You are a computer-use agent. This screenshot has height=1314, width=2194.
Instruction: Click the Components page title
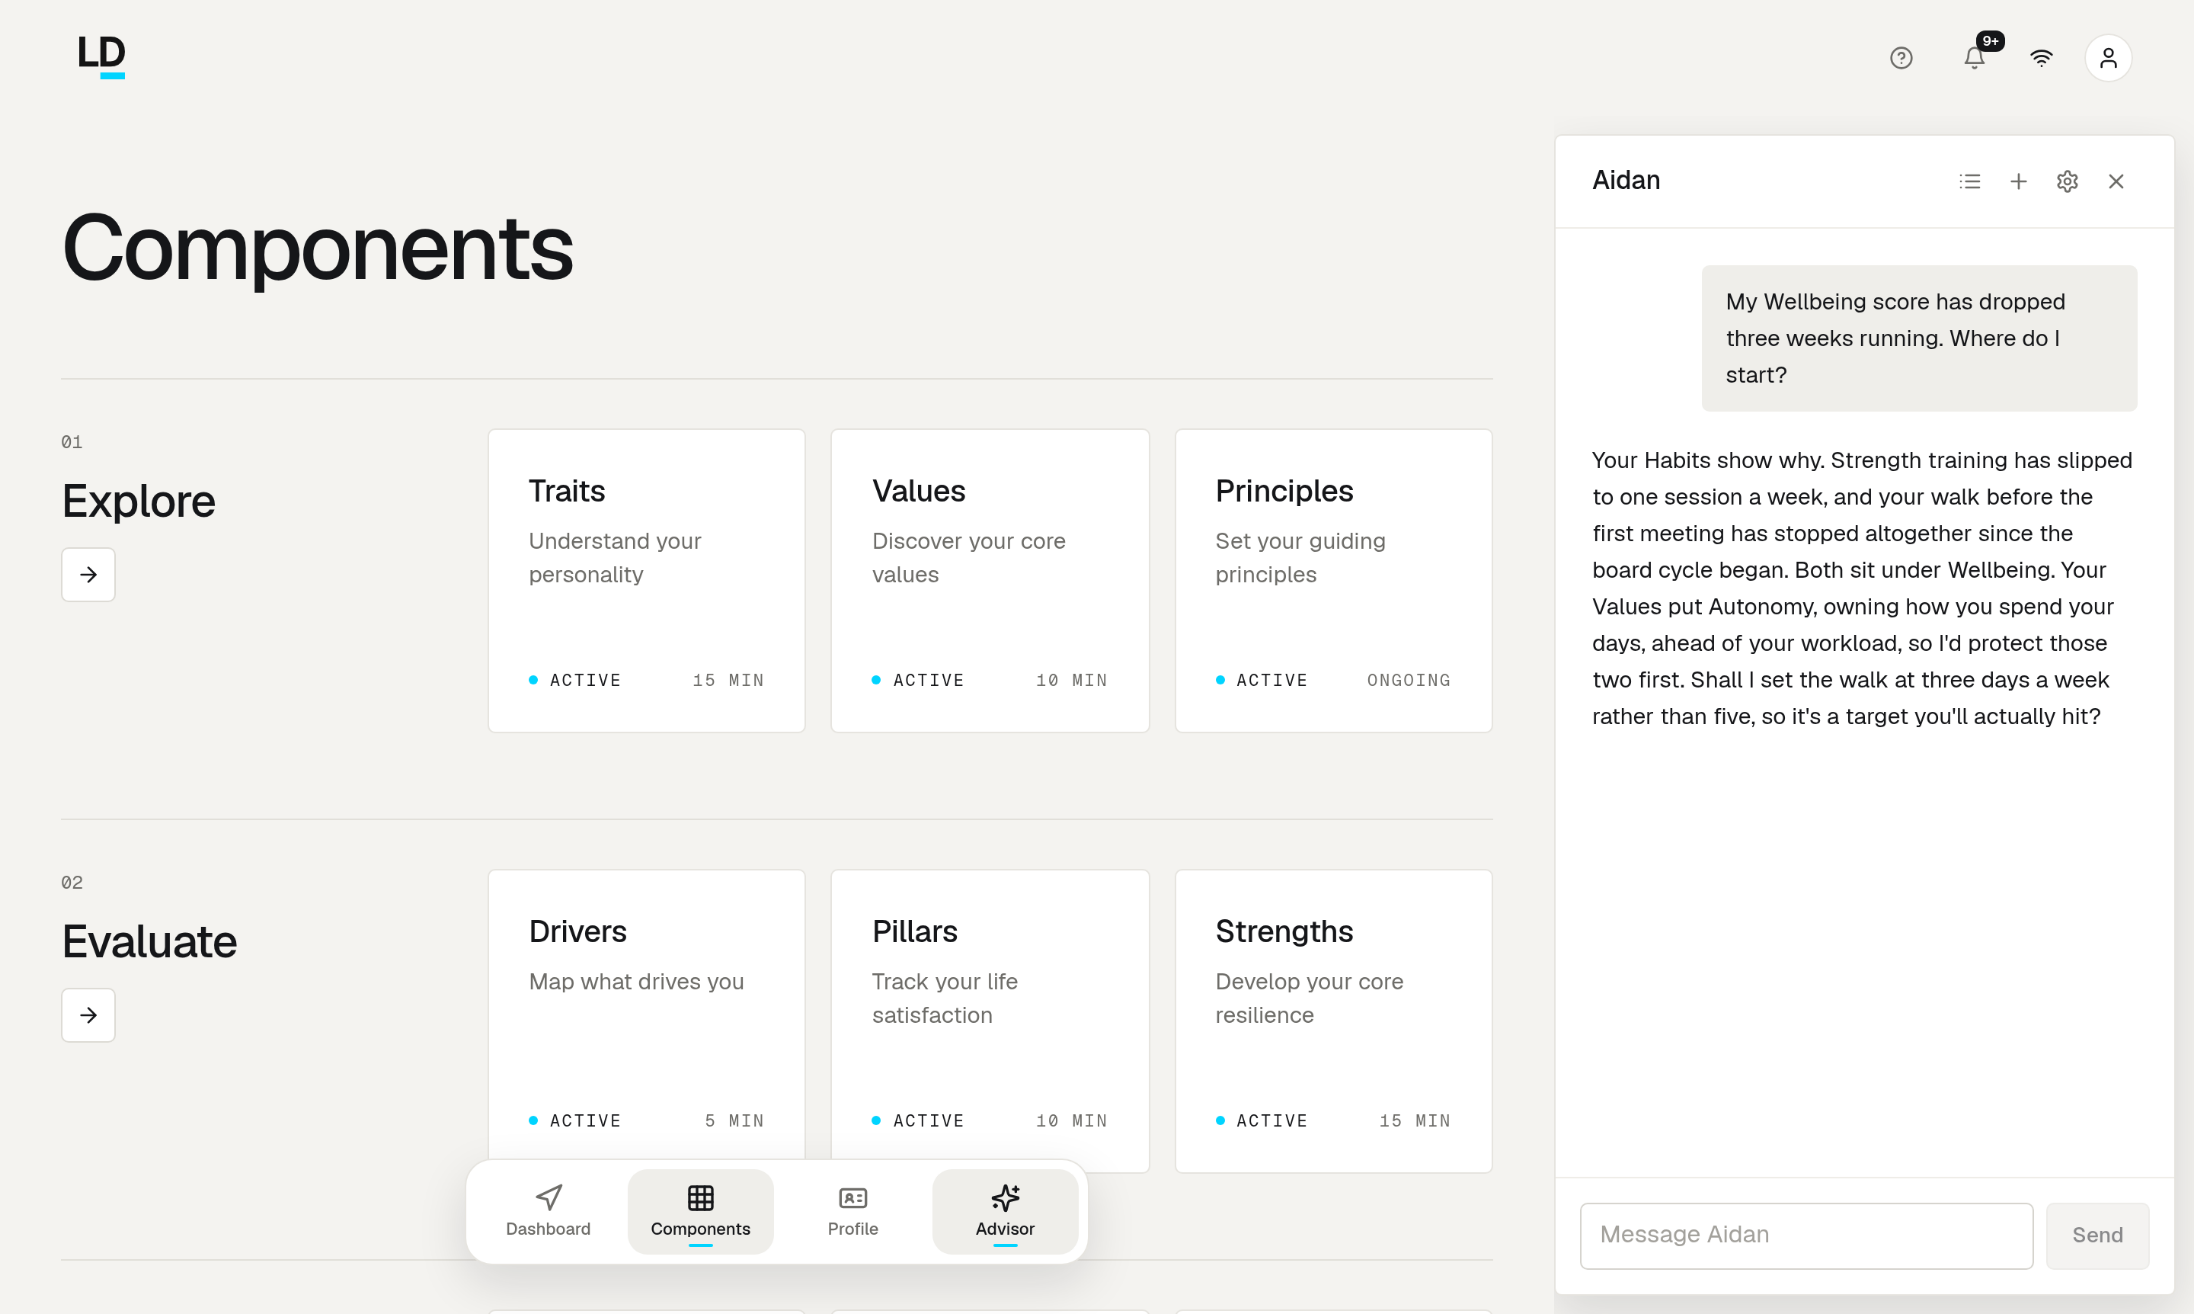(318, 248)
